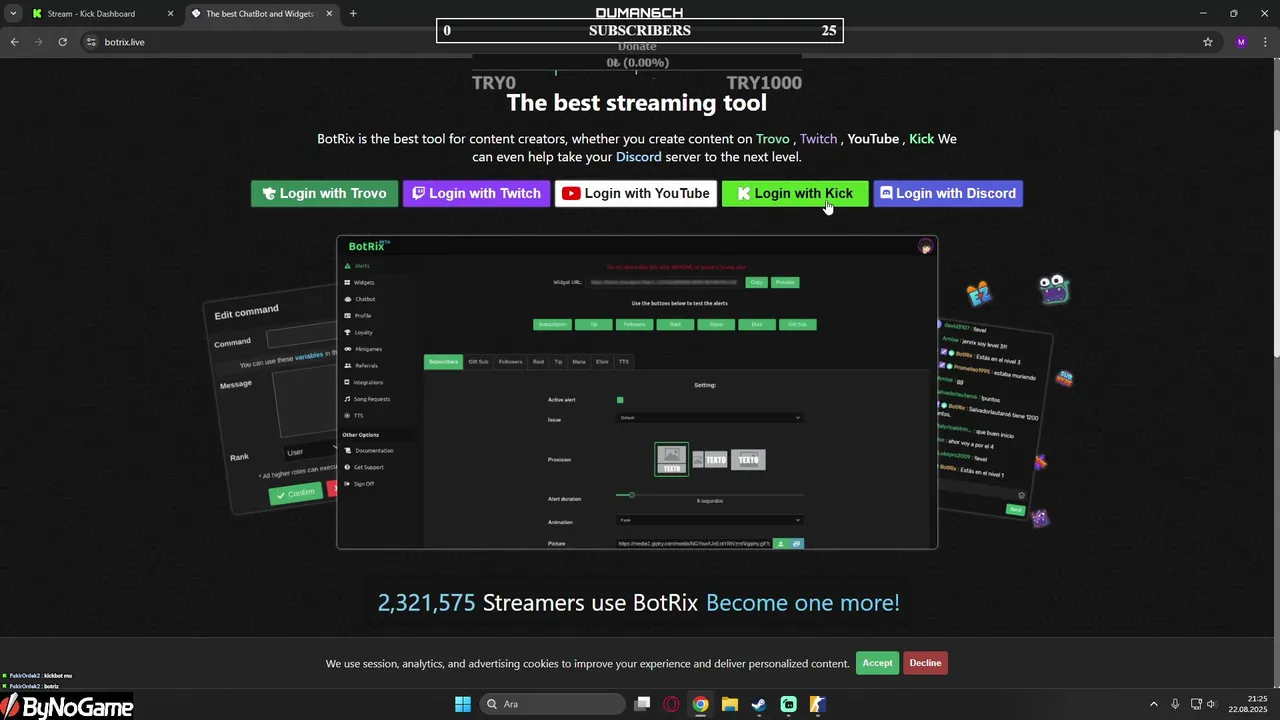Click the microphone tray icon
1280x720 pixels.
coord(1175,704)
